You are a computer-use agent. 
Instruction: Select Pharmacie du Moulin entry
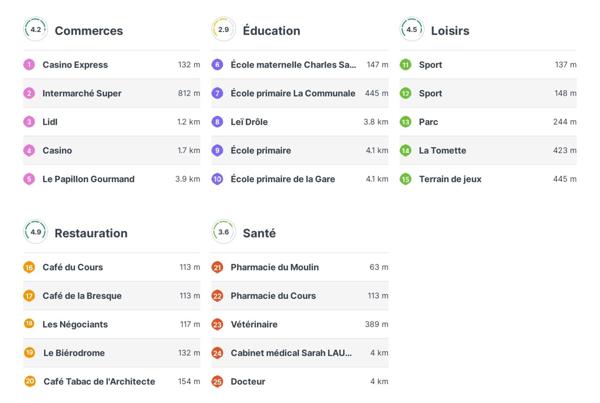coord(274,267)
